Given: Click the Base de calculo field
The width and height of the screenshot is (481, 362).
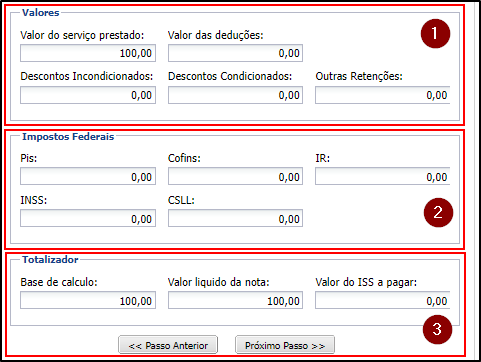Looking at the screenshot, I should tap(88, 300).
